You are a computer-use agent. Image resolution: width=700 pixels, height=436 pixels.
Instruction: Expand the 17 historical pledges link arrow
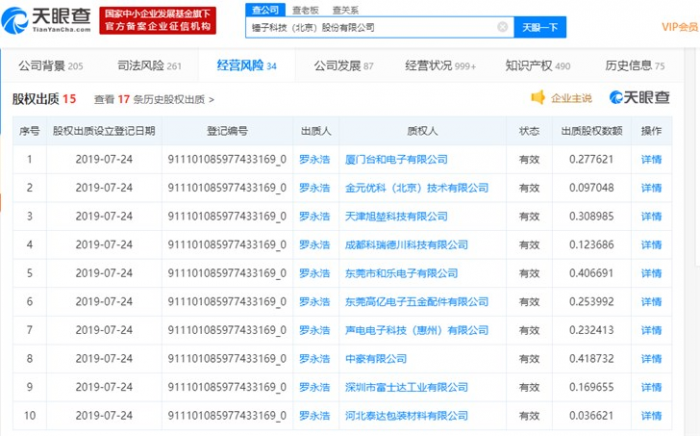coord(211,100)
